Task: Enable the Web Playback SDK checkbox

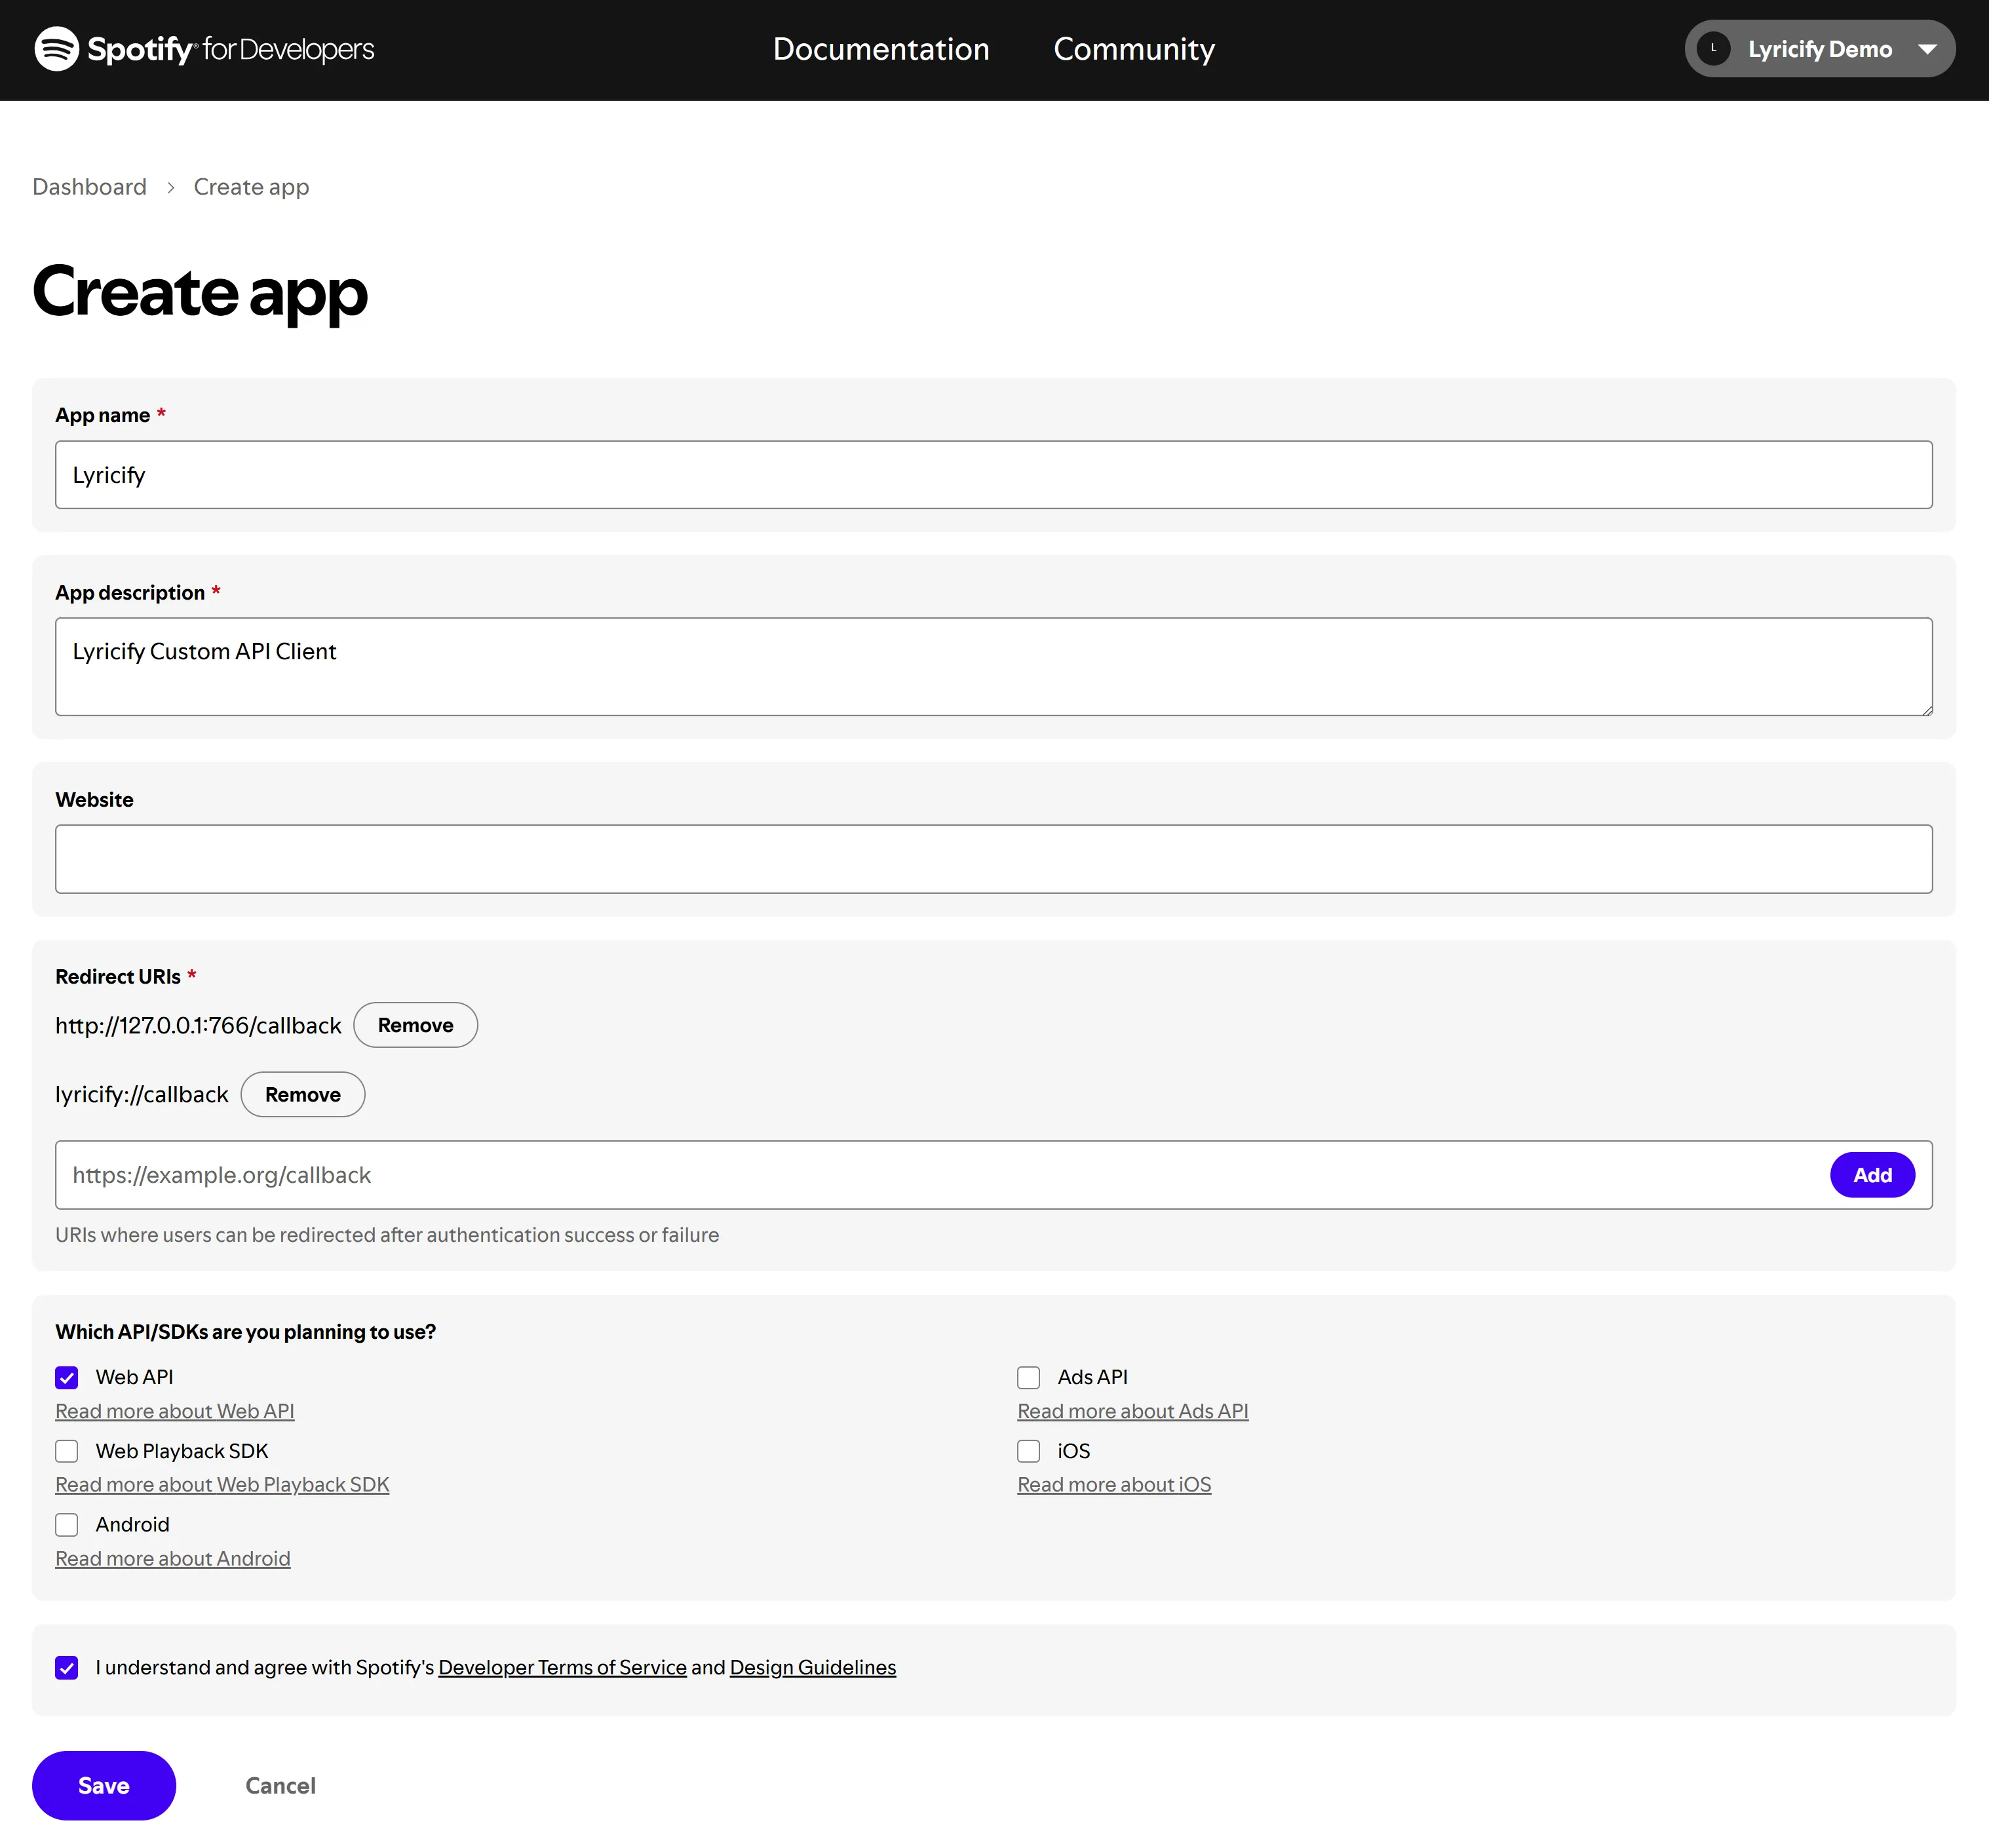Action: [67, 1451]
